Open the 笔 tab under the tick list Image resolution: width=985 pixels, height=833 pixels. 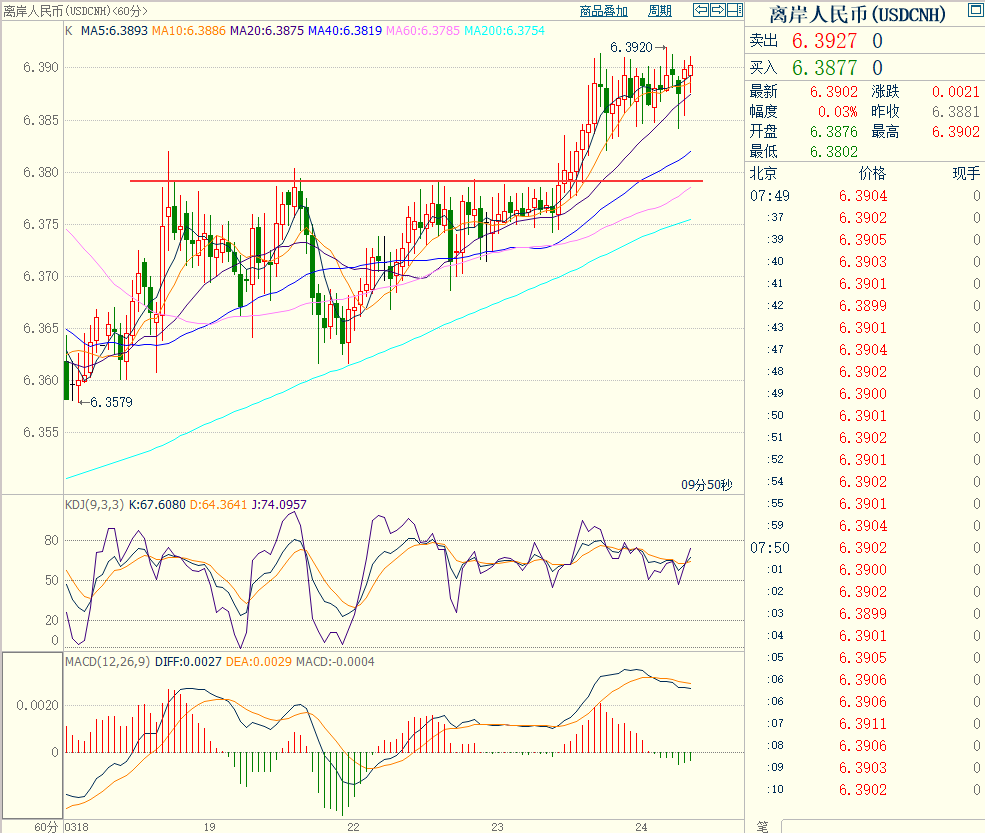pos(762,826)
